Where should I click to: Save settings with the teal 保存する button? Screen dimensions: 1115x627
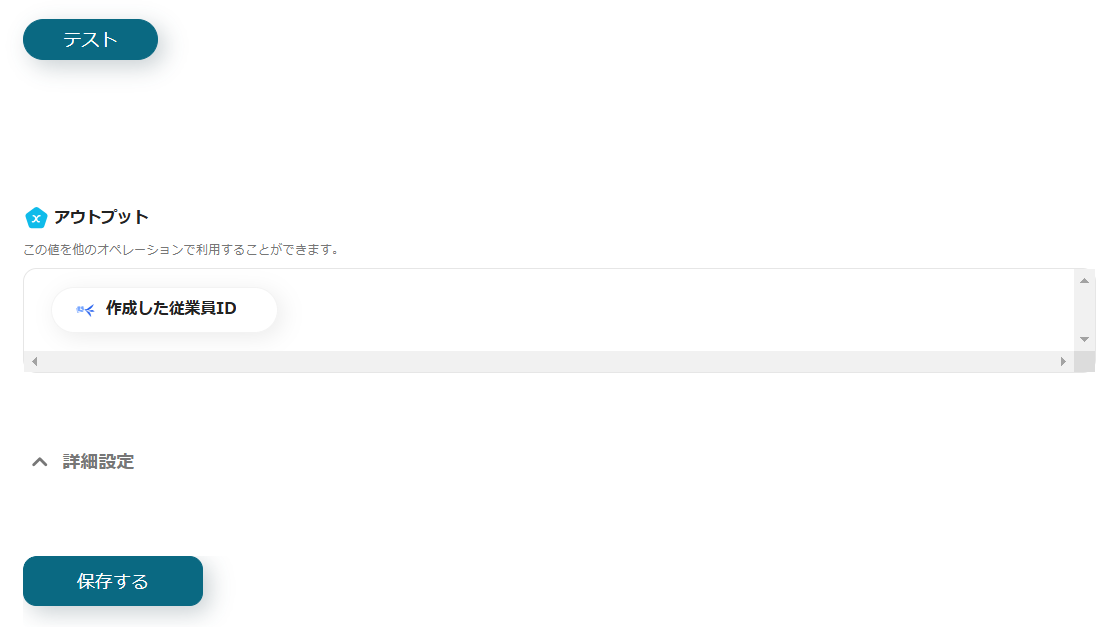tap(113, 581)
